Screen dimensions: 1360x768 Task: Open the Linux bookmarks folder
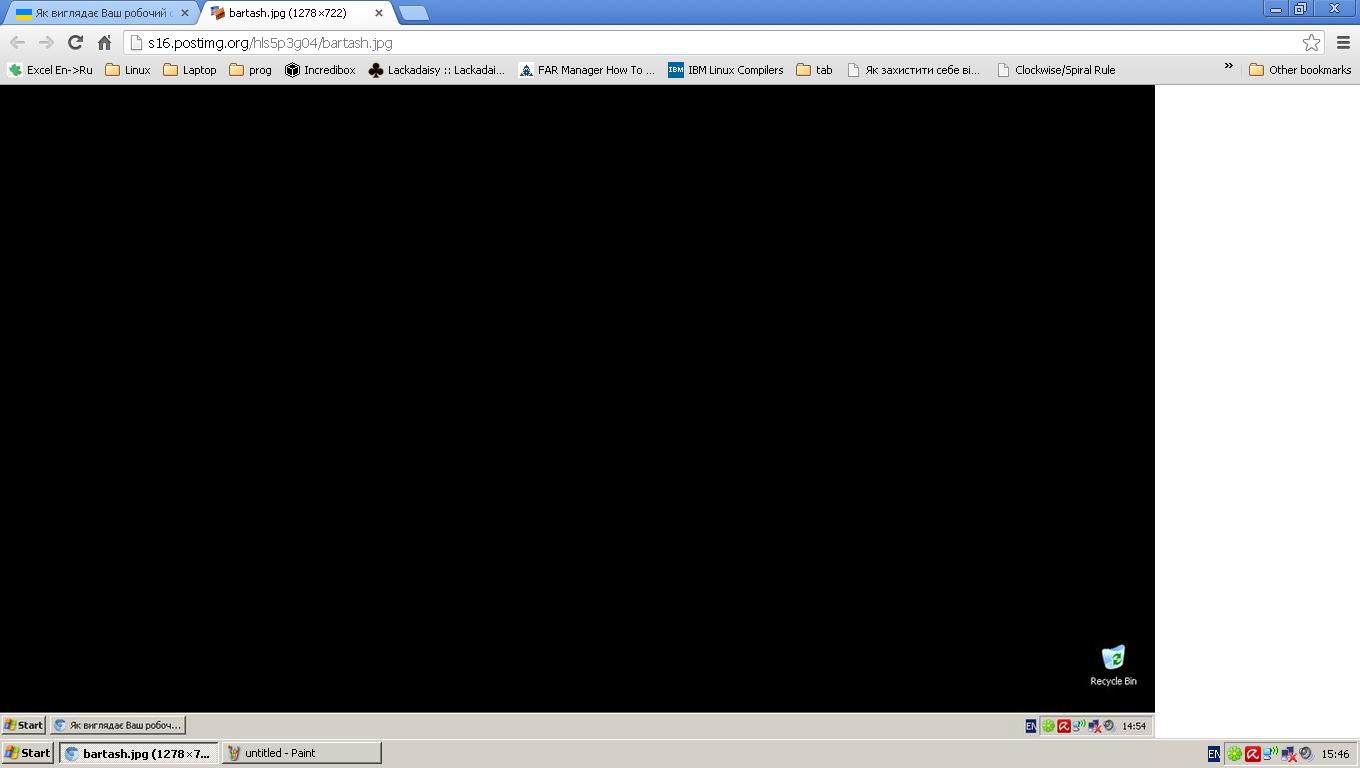click(128, 70)
